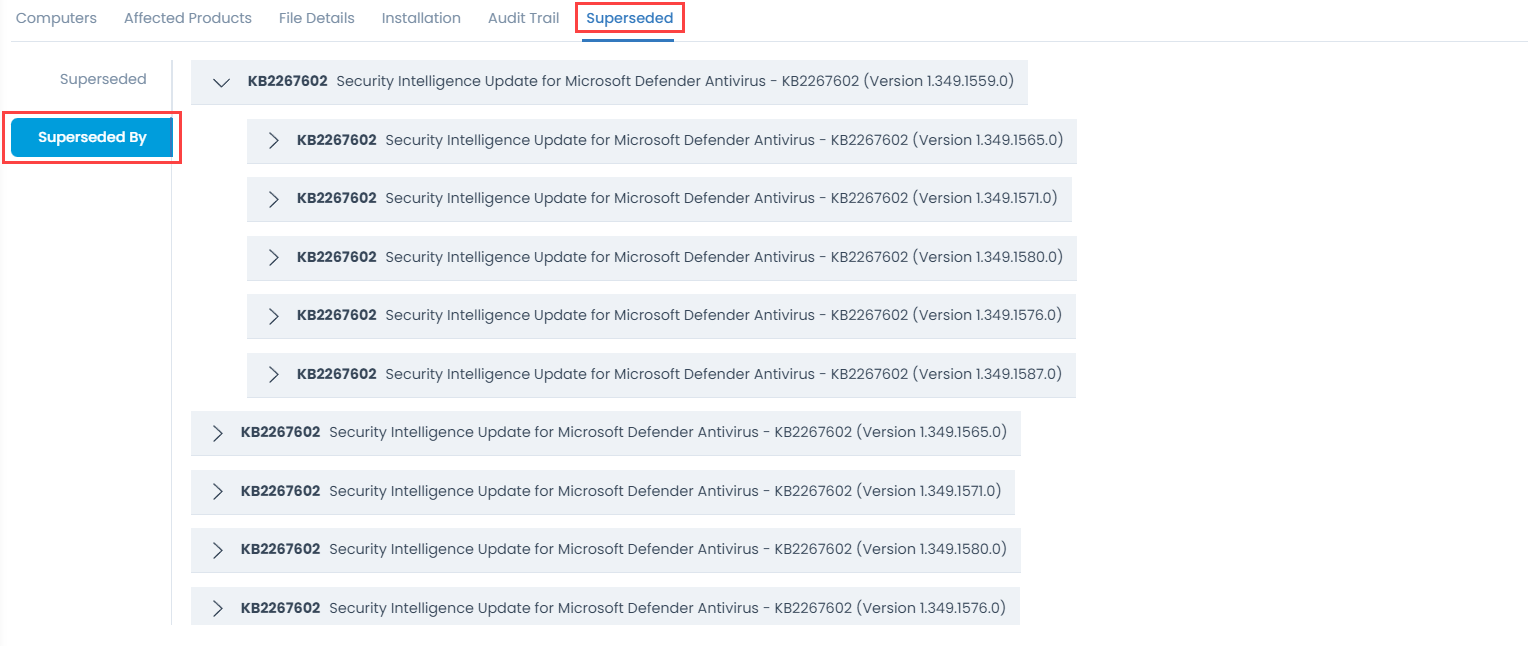Expand nested Version 1.349.1576.0 patch entry

click(273, 316)
